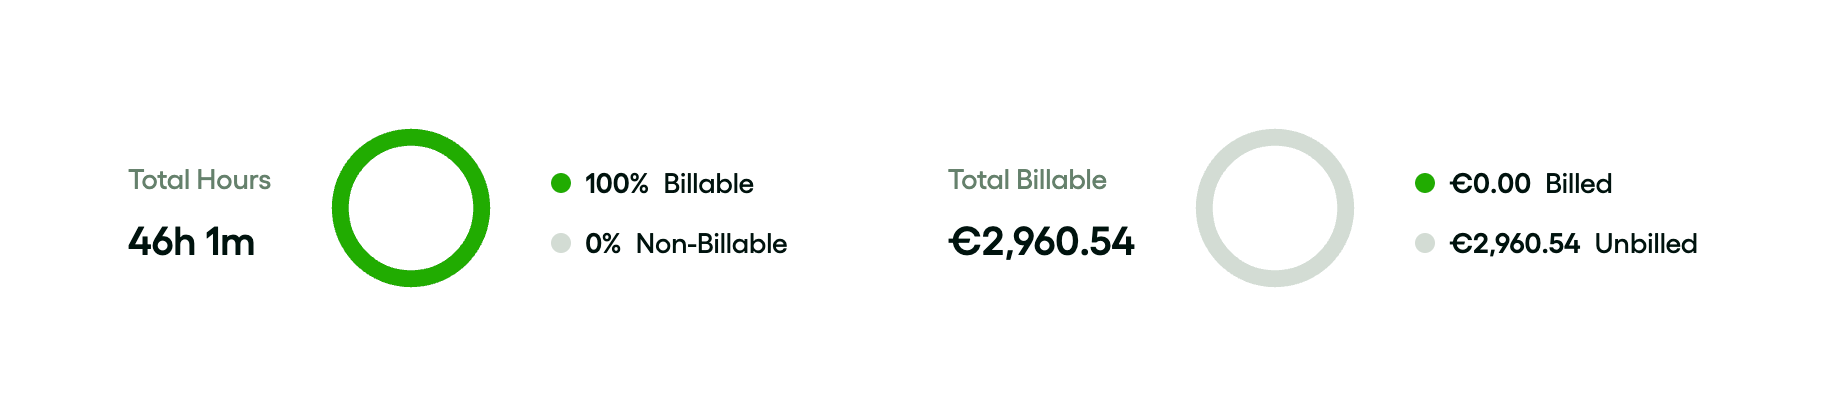Click the Total Hours heading
This screenshot has height=416, width=1825.
(199, 180)
